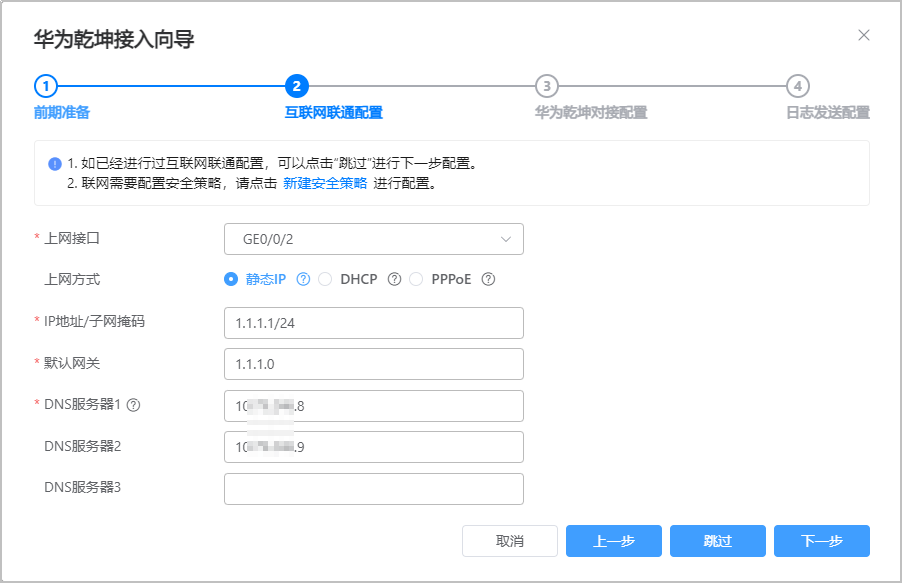Open help icon beside DNS服务器1 label
902x583 pixels.
pos(133,405)
